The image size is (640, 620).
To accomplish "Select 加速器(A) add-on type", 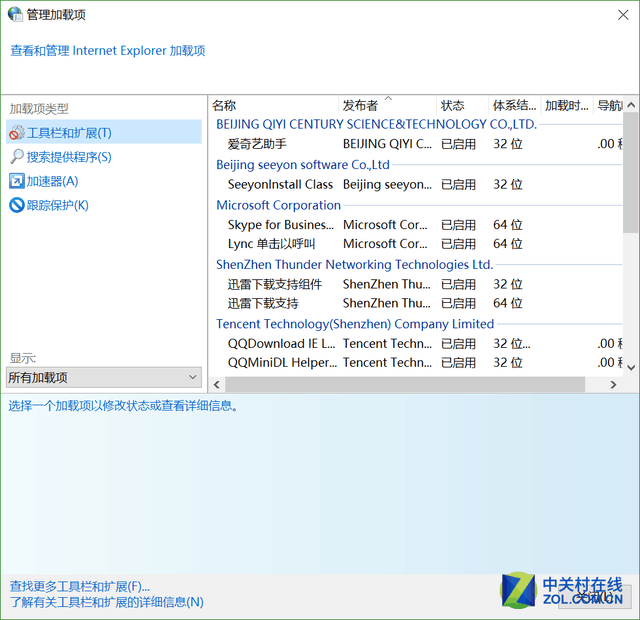I will click(52, 181).
